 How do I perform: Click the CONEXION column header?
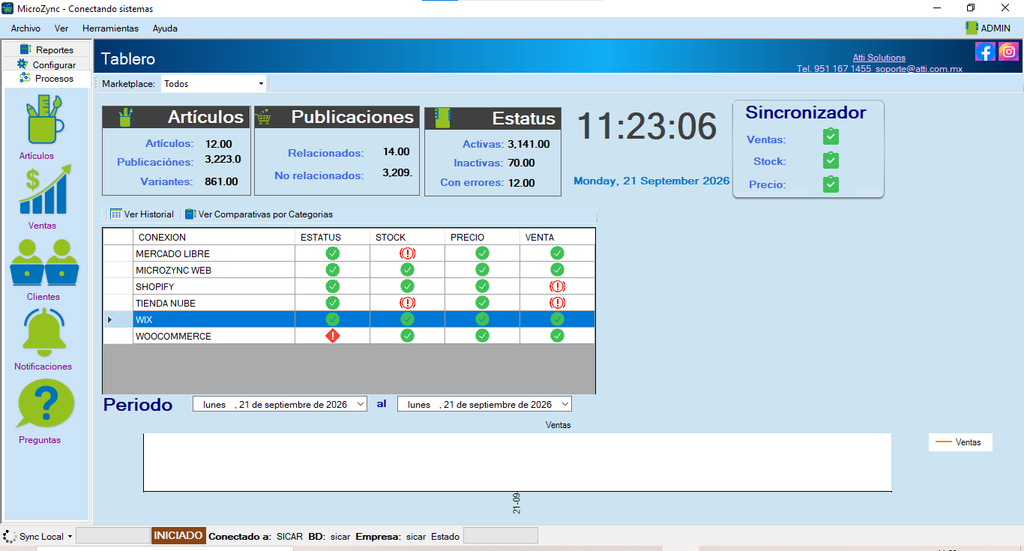pyautogui.click(x=214, y=237)
